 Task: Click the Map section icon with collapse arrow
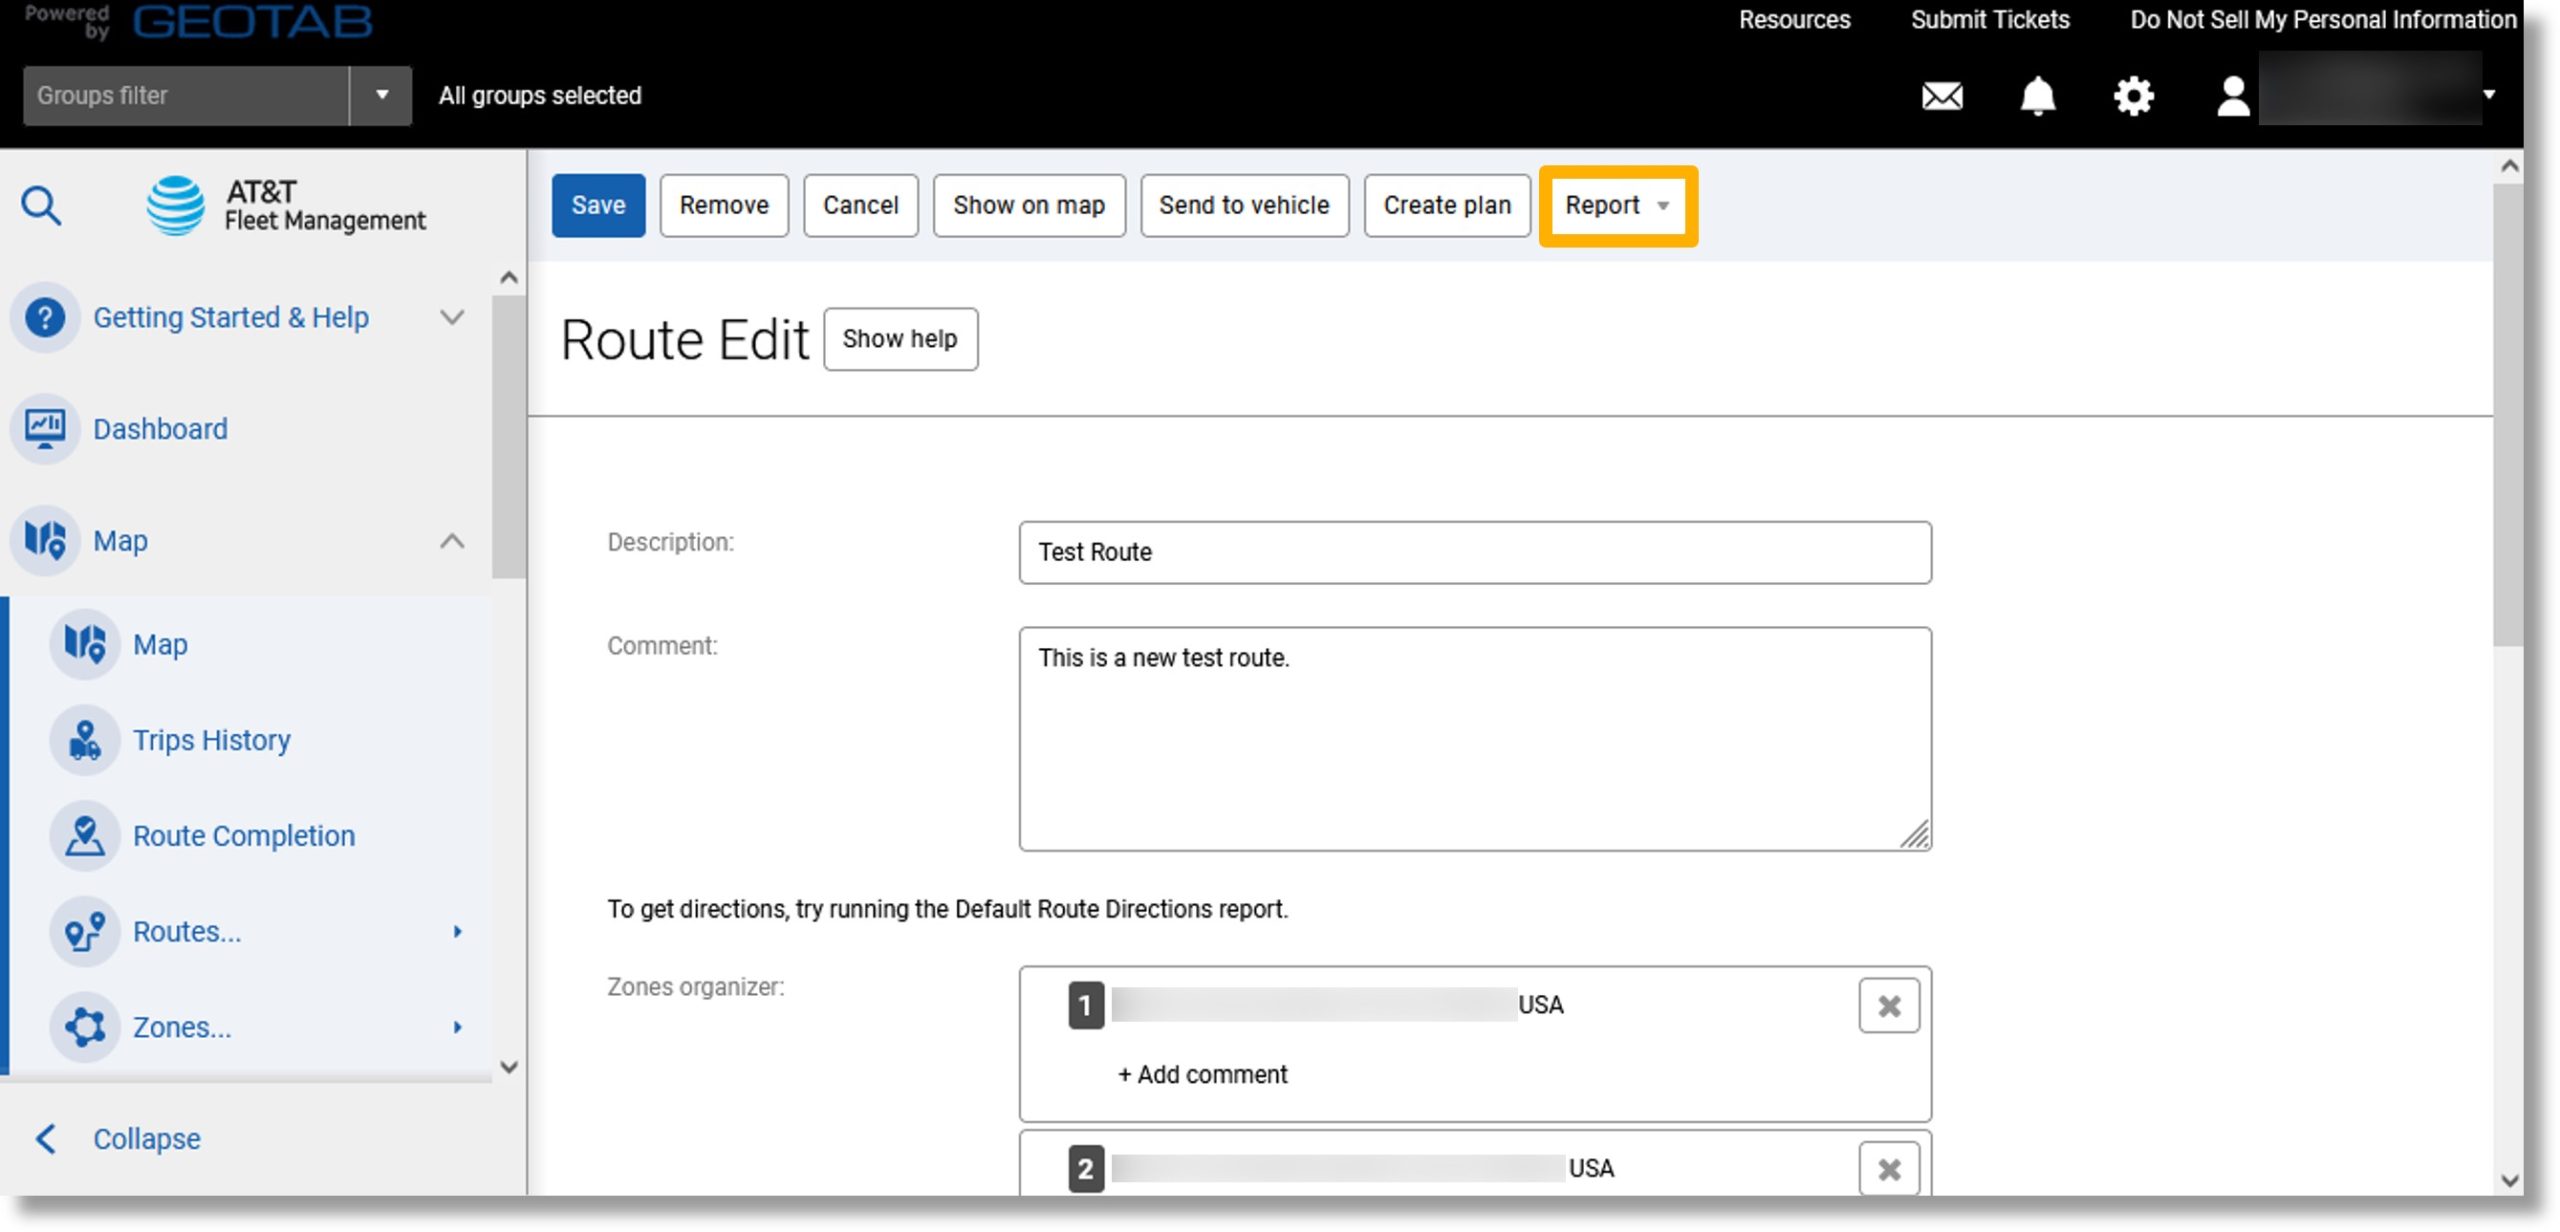(45, 541)
